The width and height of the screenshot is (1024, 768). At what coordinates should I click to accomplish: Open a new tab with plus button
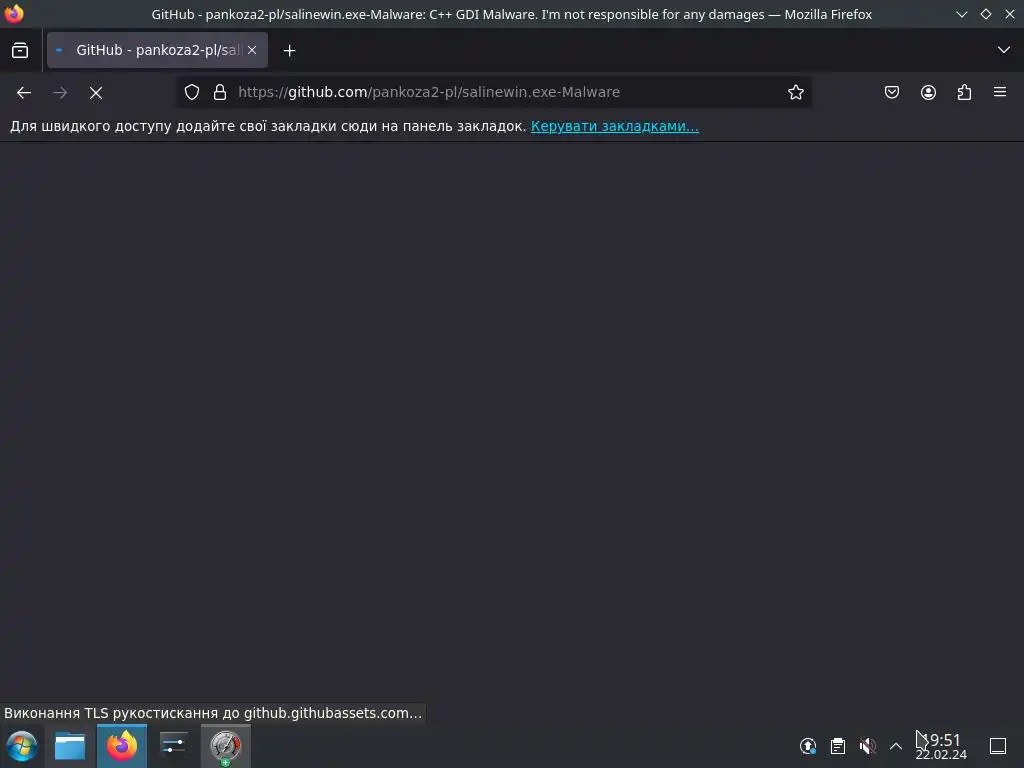[289, 50]
